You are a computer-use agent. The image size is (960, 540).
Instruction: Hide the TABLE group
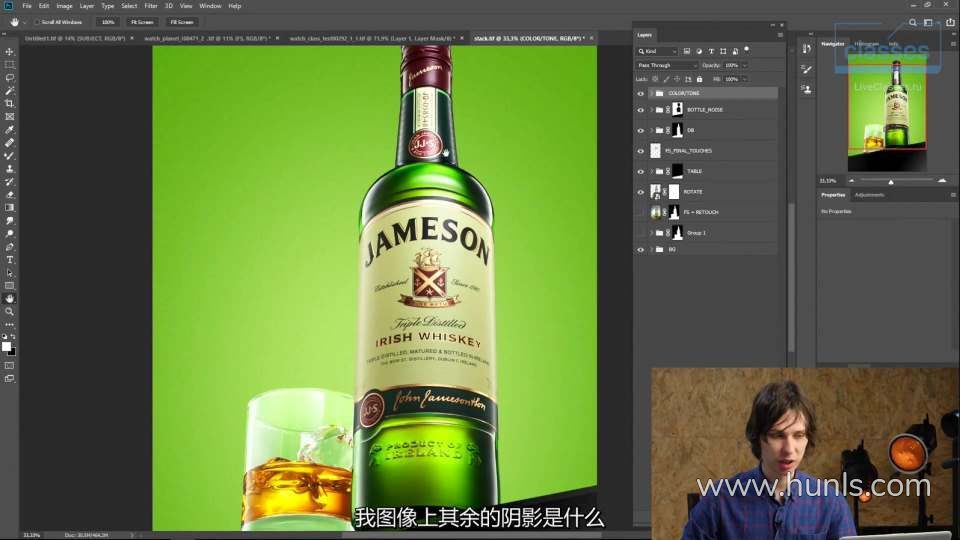click(x=640, y=171)
